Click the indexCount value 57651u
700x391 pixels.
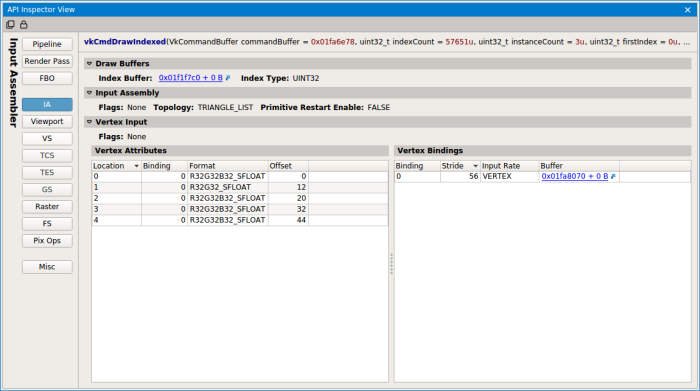(x=459, y=42)
